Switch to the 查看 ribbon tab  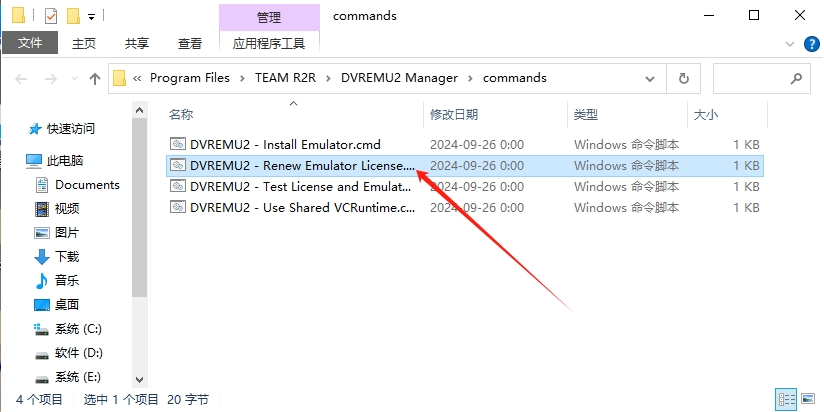pos(190,44)
